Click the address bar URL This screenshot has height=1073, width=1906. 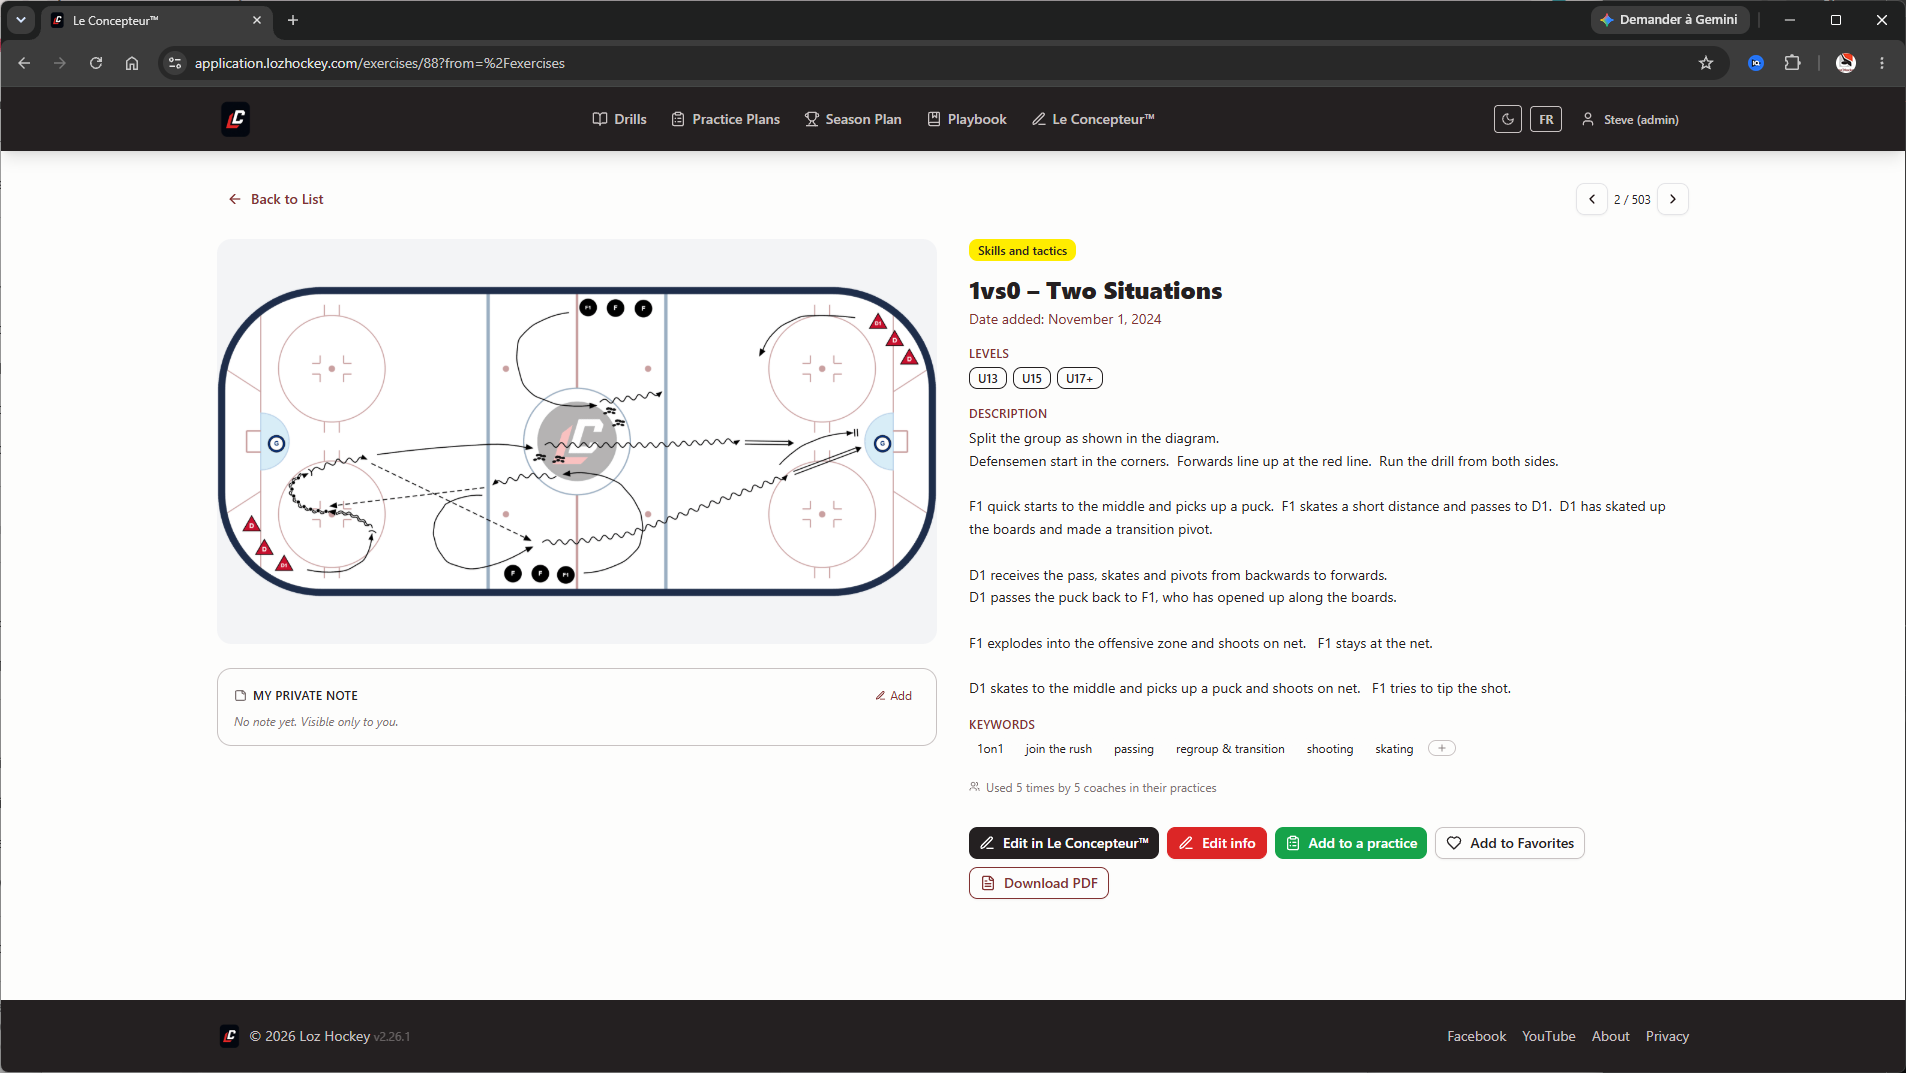(x=379, y=63)
